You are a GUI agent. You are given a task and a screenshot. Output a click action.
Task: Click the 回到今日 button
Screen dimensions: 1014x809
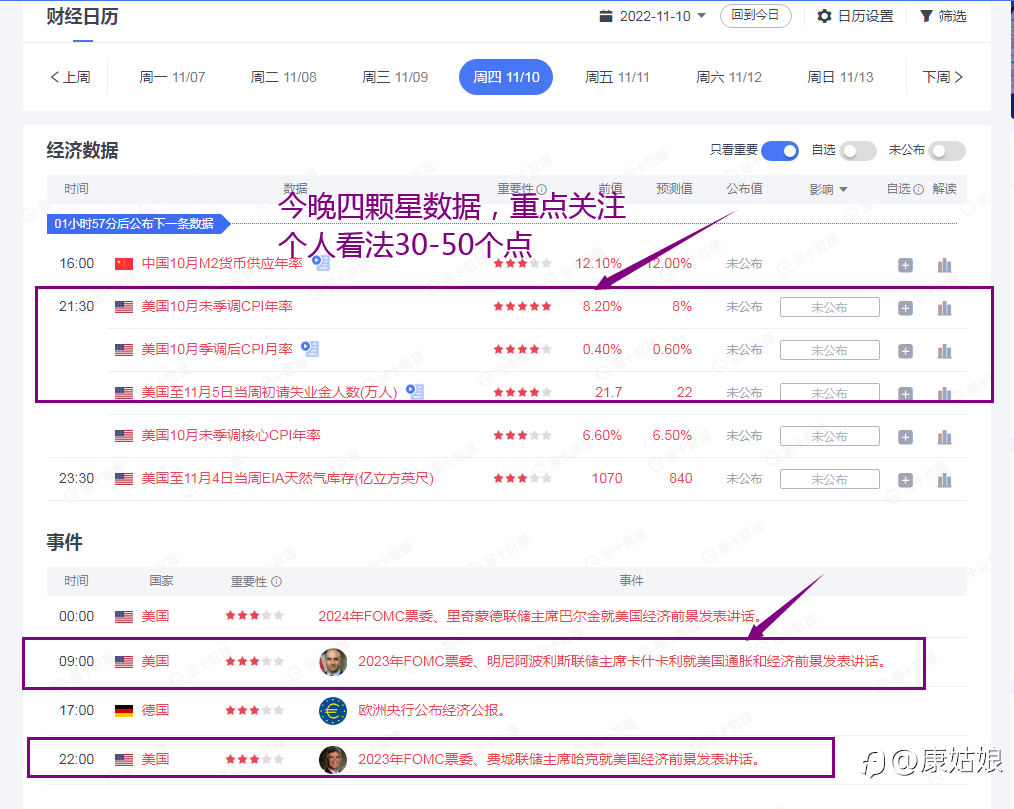coord(755,16)
